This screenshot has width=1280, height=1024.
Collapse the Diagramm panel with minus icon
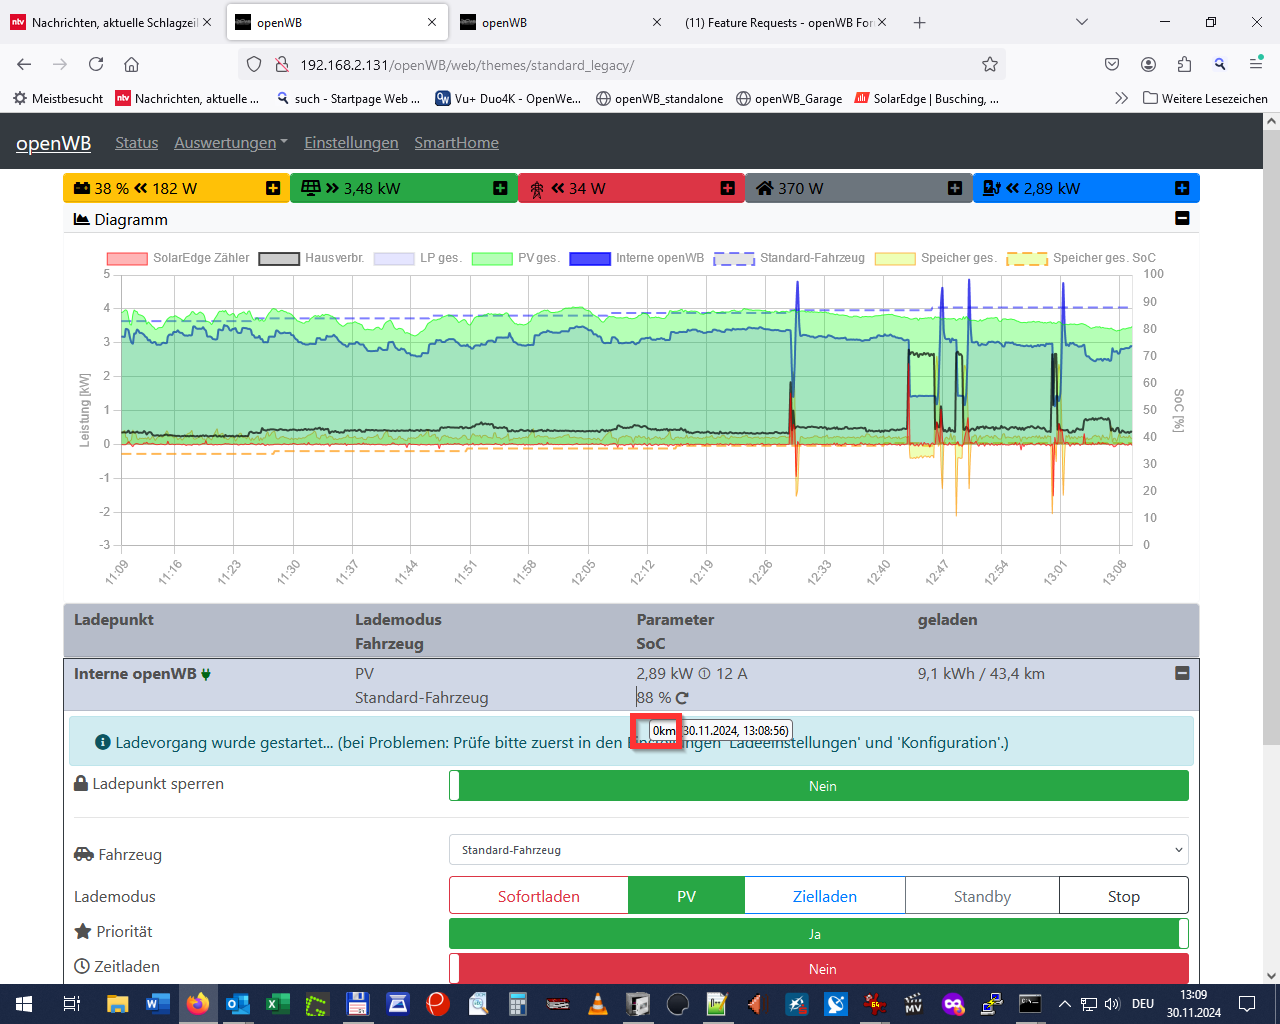pos(1182,218)
